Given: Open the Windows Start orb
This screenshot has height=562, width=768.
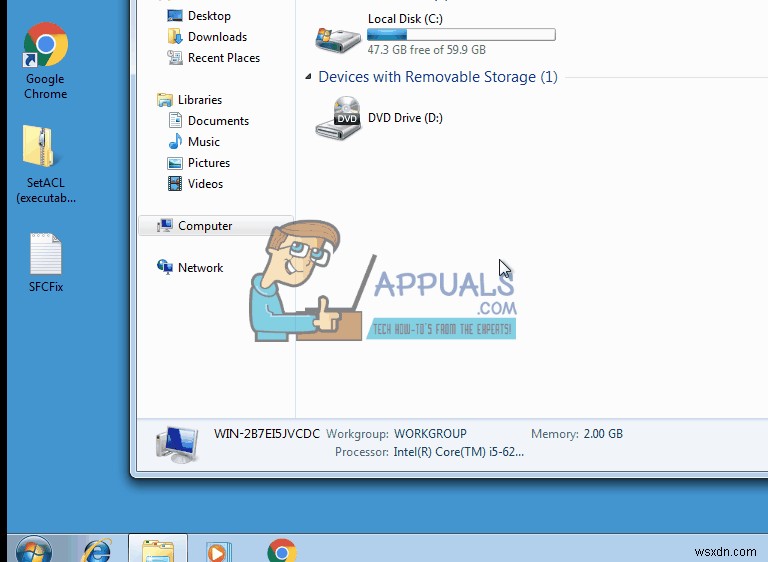Looking at the screenshot, I should 33,551.
